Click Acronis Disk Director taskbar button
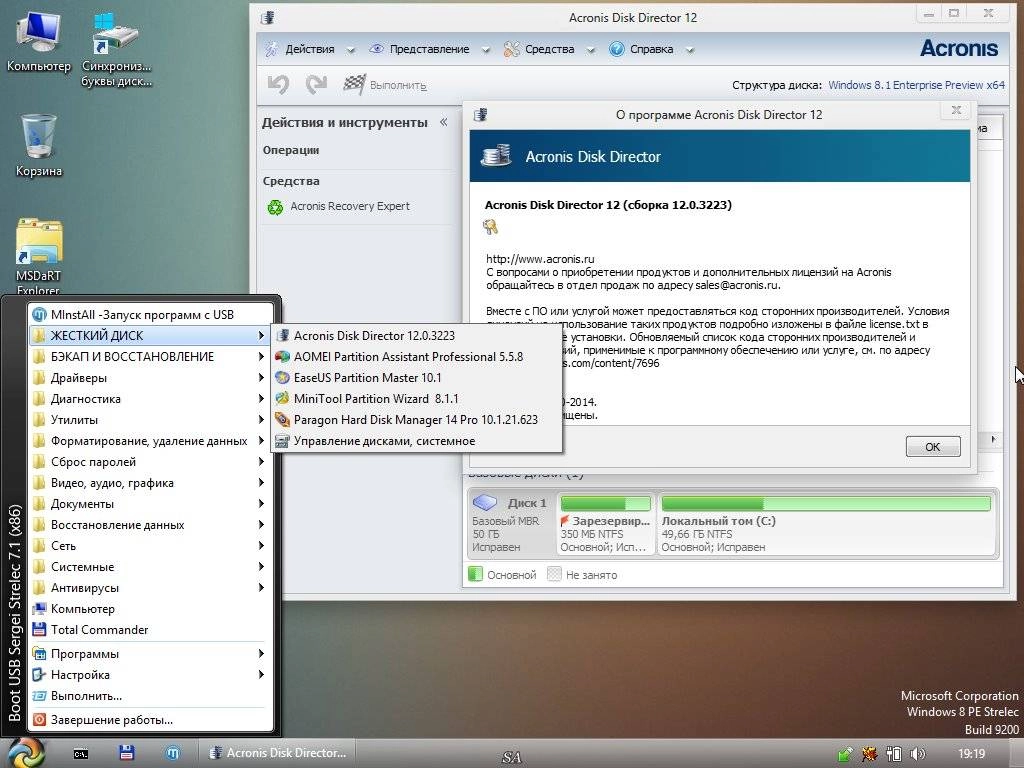1024x768 pixels. coord(277,753)
